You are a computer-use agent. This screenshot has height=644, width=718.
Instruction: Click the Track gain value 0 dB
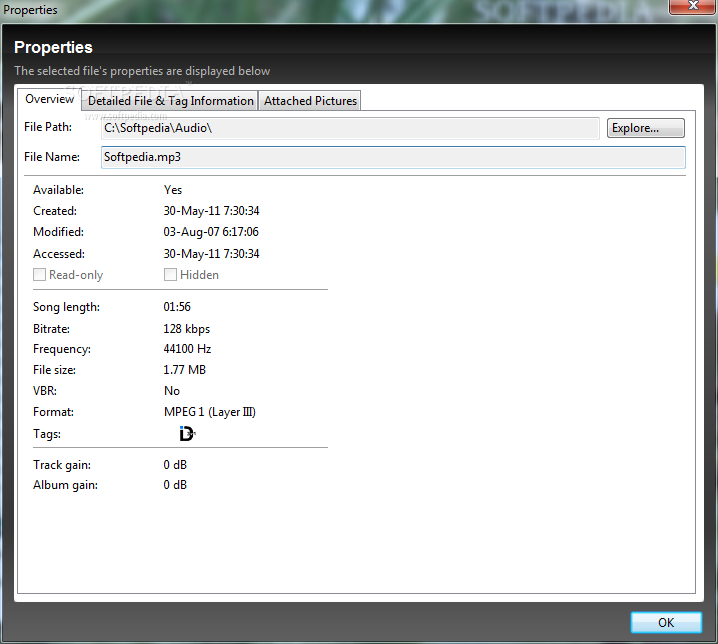(175, 465)
